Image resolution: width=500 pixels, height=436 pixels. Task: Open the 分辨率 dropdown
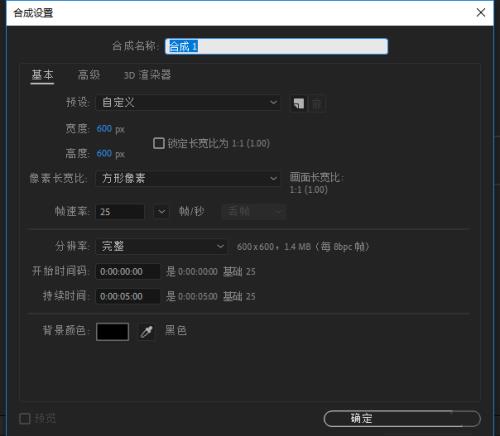[161, 246]
